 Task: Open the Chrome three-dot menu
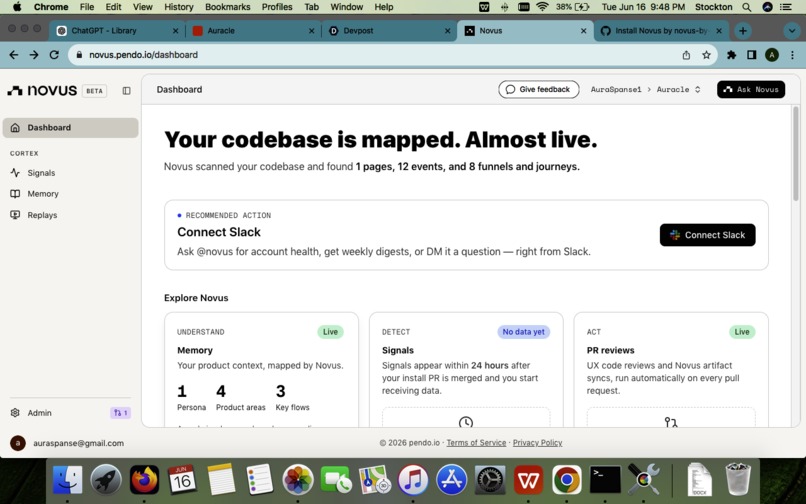(x=792, y=55)
